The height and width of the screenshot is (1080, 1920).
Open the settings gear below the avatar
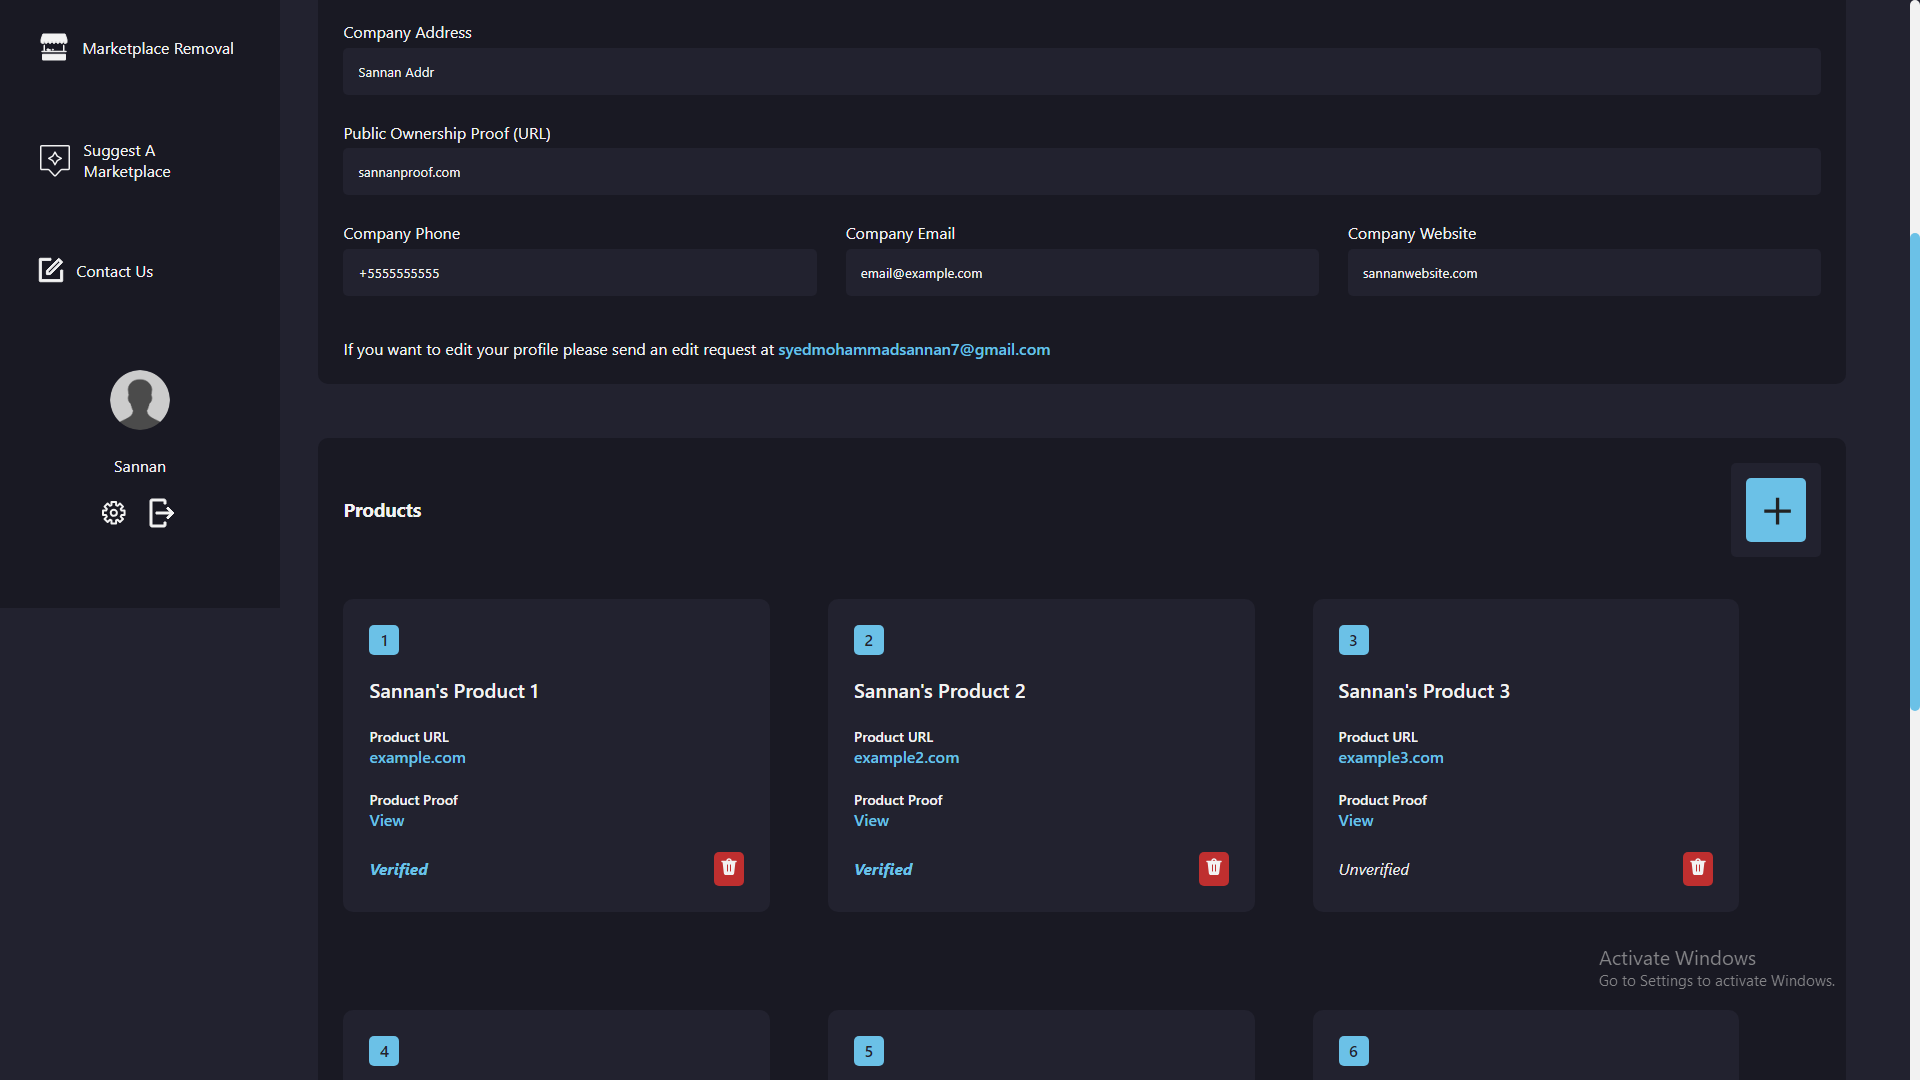tap(114, 512)
